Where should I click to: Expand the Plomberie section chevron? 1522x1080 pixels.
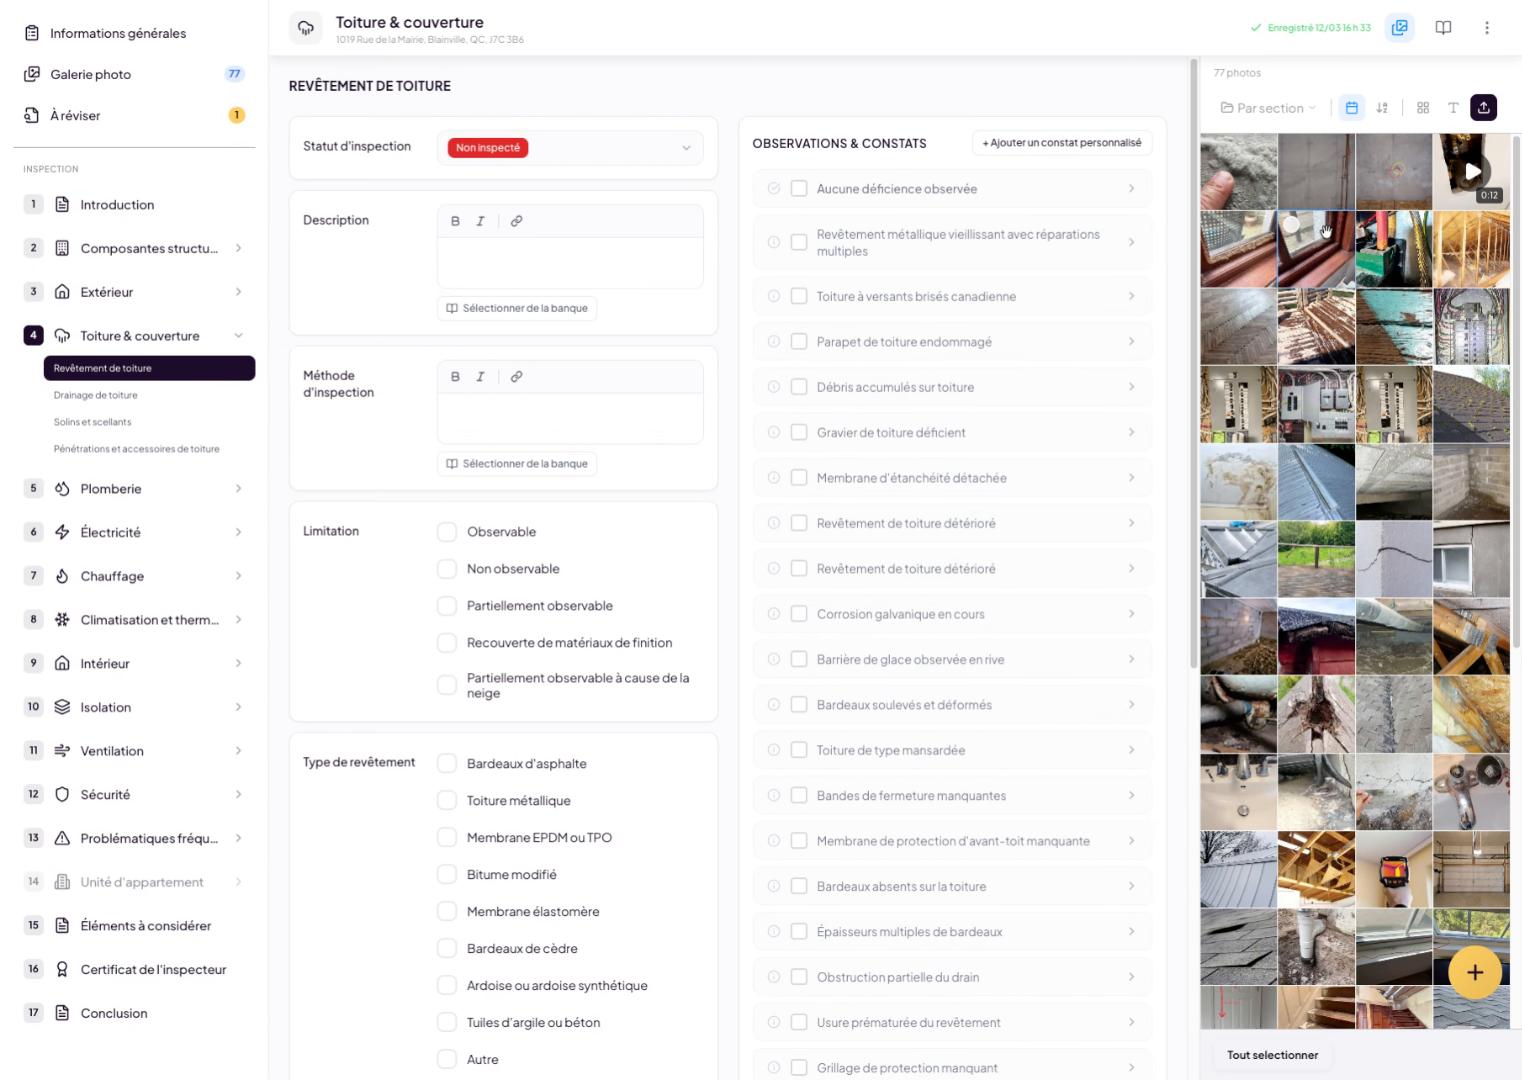click(239, 489)
